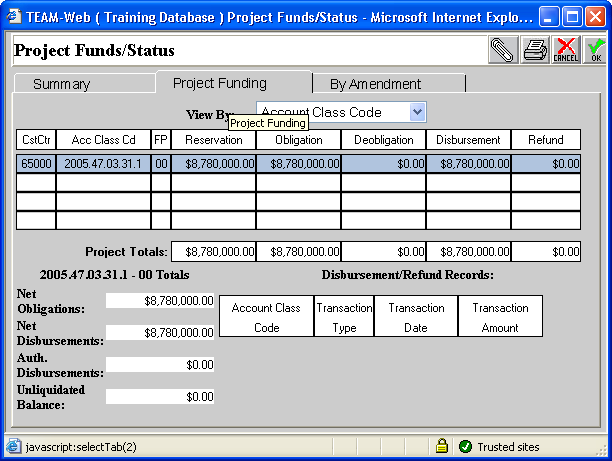
Task: Click the Unliquidated Balance field
Action: pyautogui.click(x=160, y=396)
